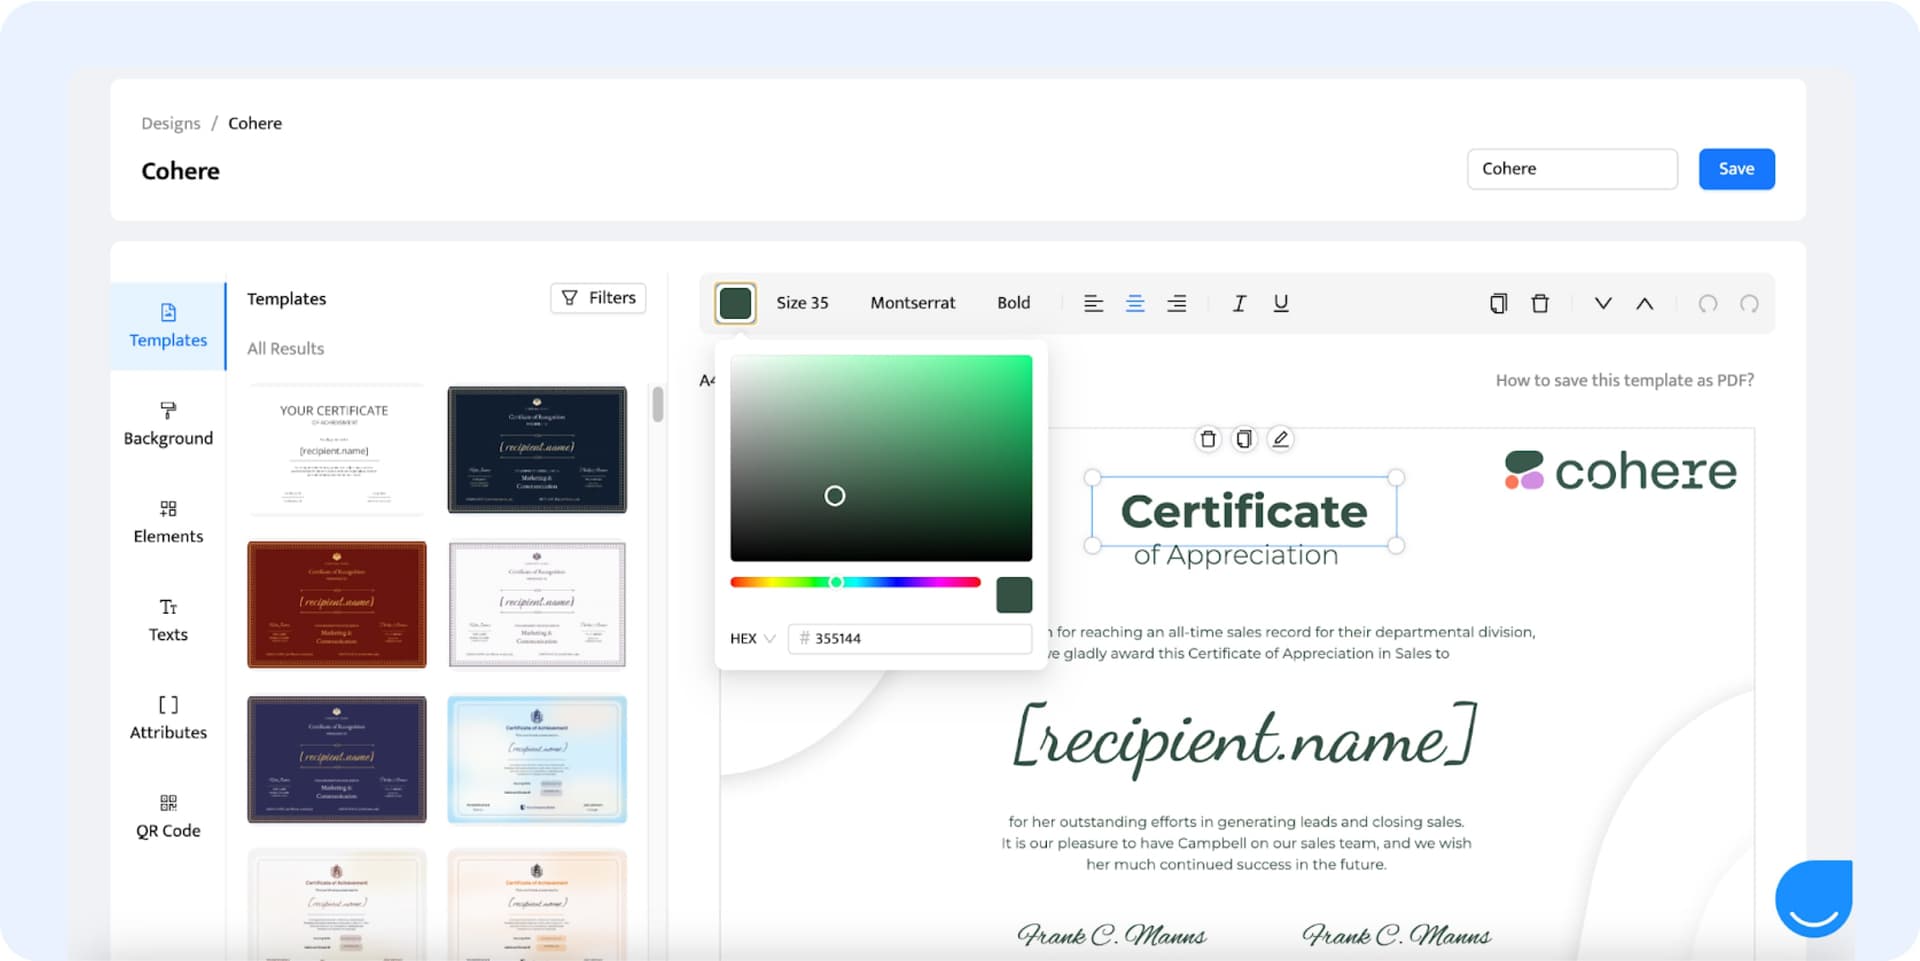Open the QR Code panel

[x=167, y=814]
